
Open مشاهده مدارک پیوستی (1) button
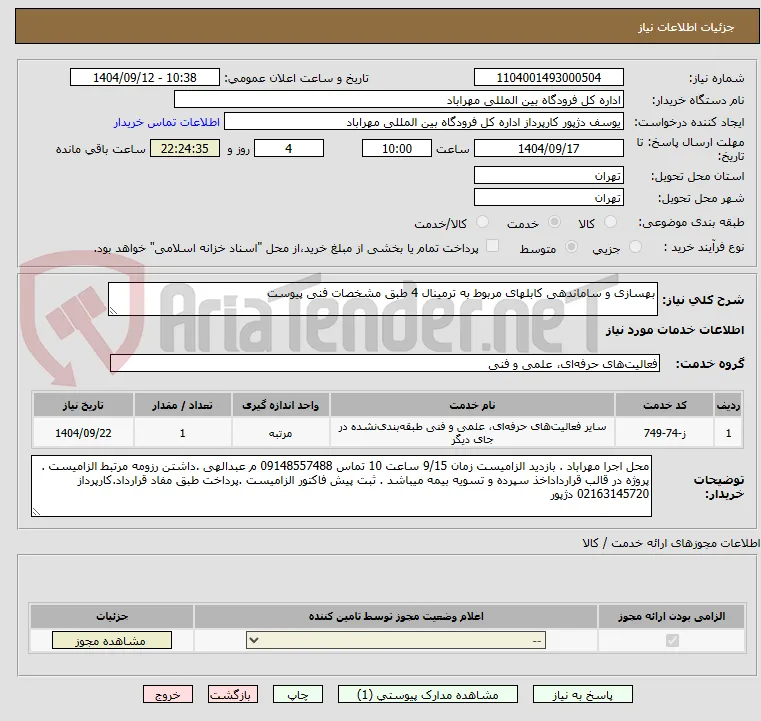[428, 695]
